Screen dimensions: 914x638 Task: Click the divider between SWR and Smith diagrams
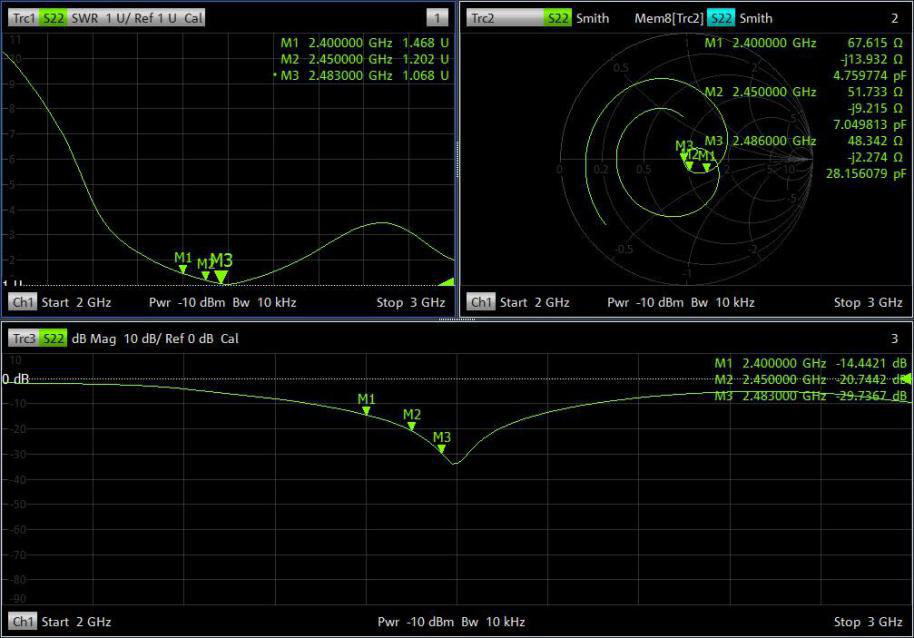(458, 160)
